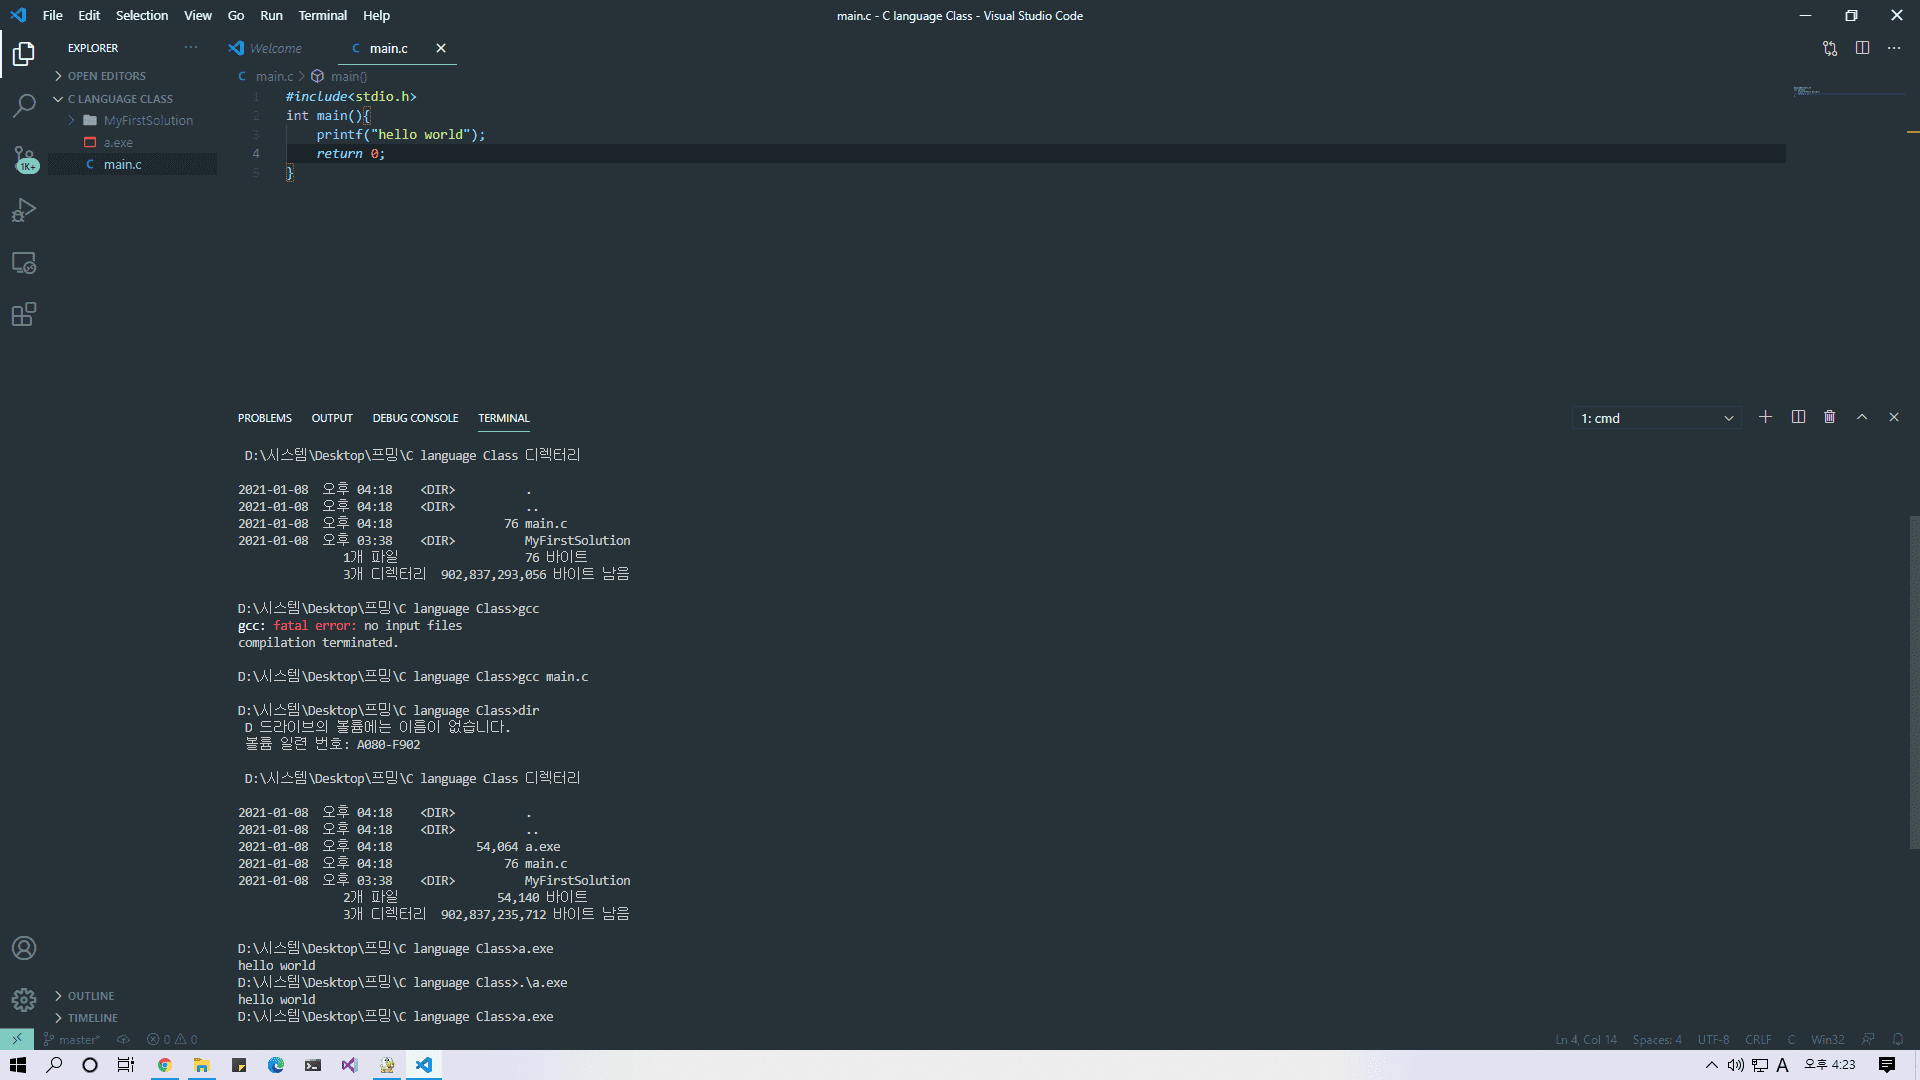Open the Remote Explorer view

pos(24,263)
